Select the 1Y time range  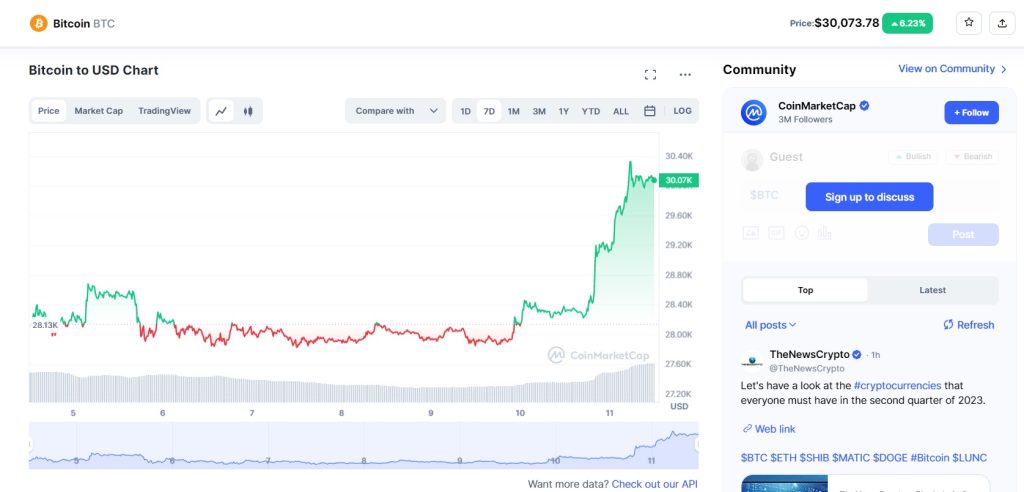click(x=564, y=111)
